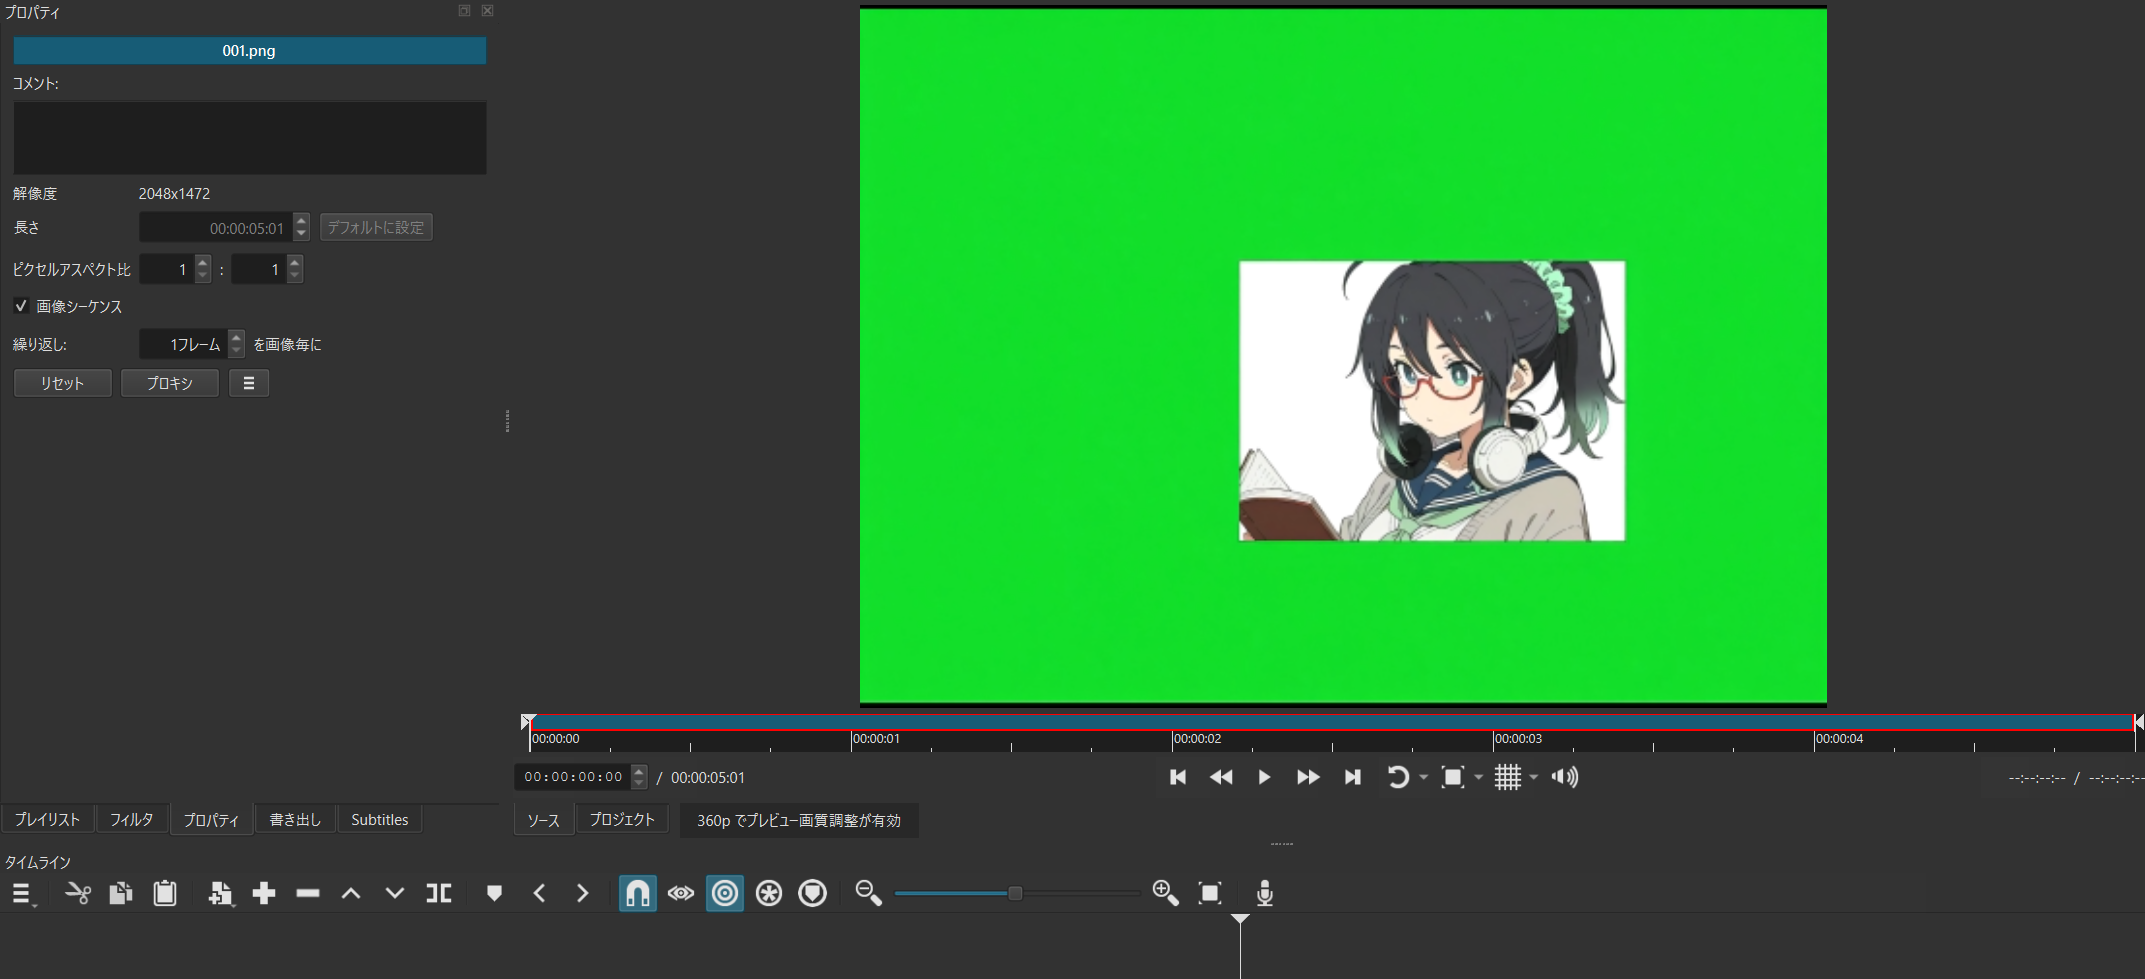
Task: Append to track with plus icon
Action: tap(264, 893)
